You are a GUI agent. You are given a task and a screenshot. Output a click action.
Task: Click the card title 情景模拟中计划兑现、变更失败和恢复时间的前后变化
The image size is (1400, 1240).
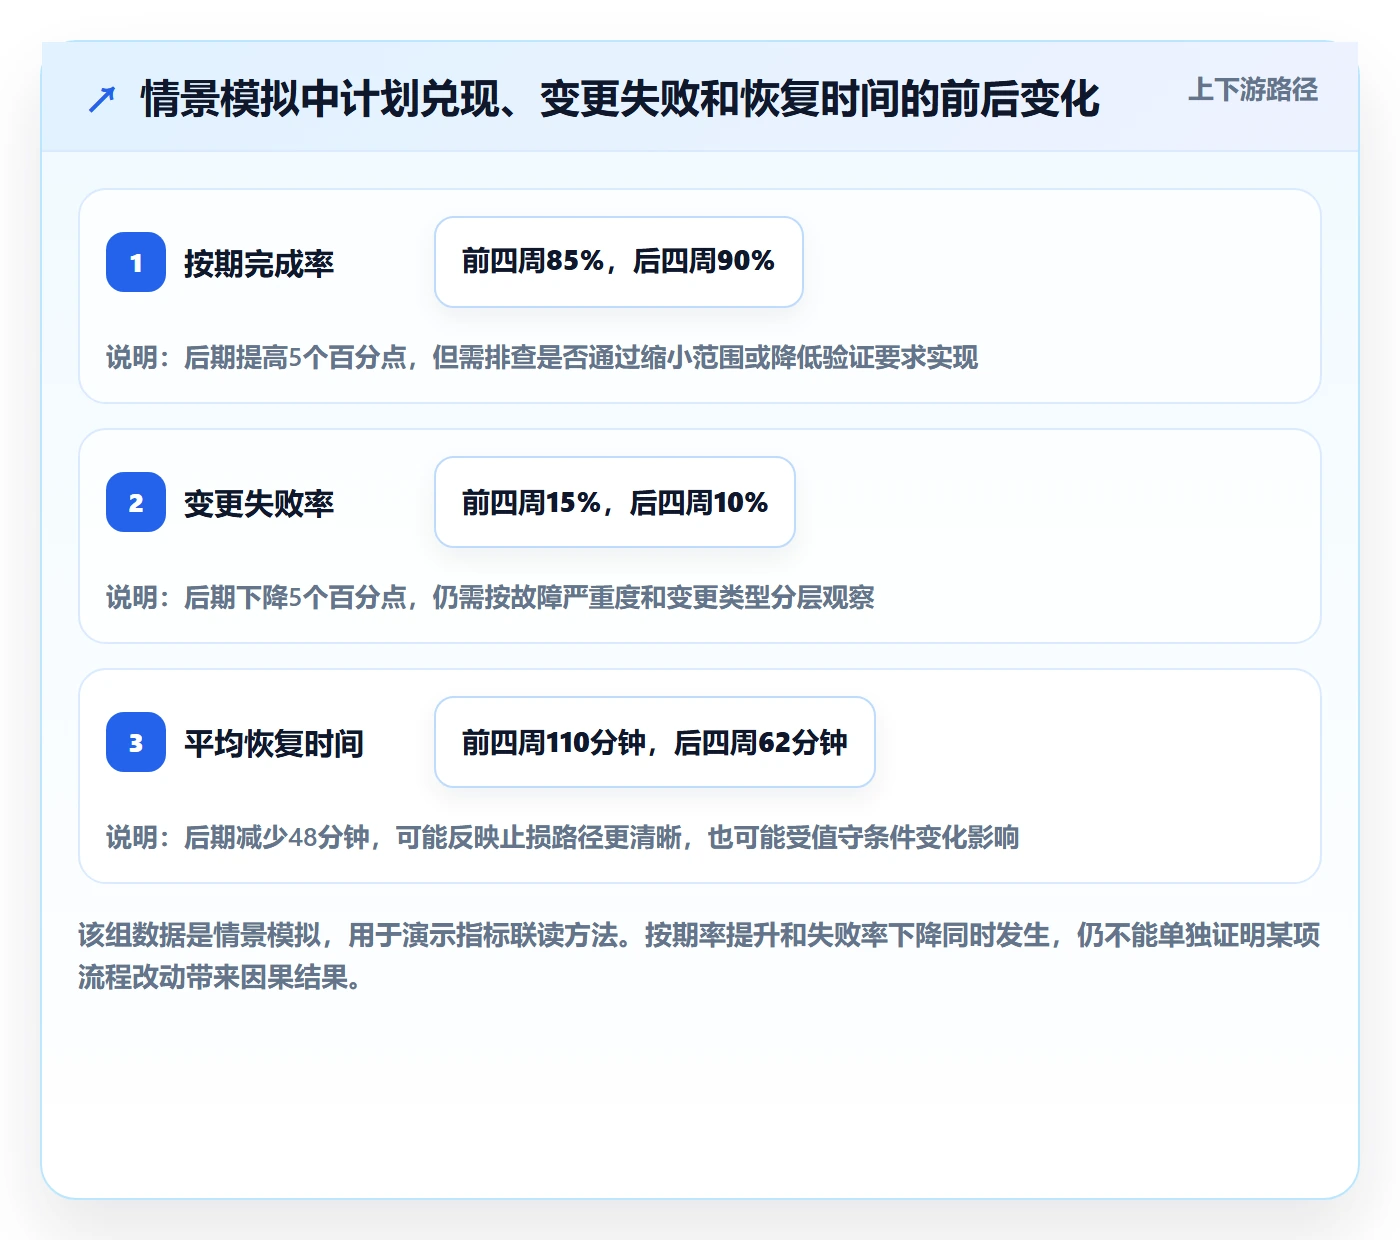[x=620, y=99]
